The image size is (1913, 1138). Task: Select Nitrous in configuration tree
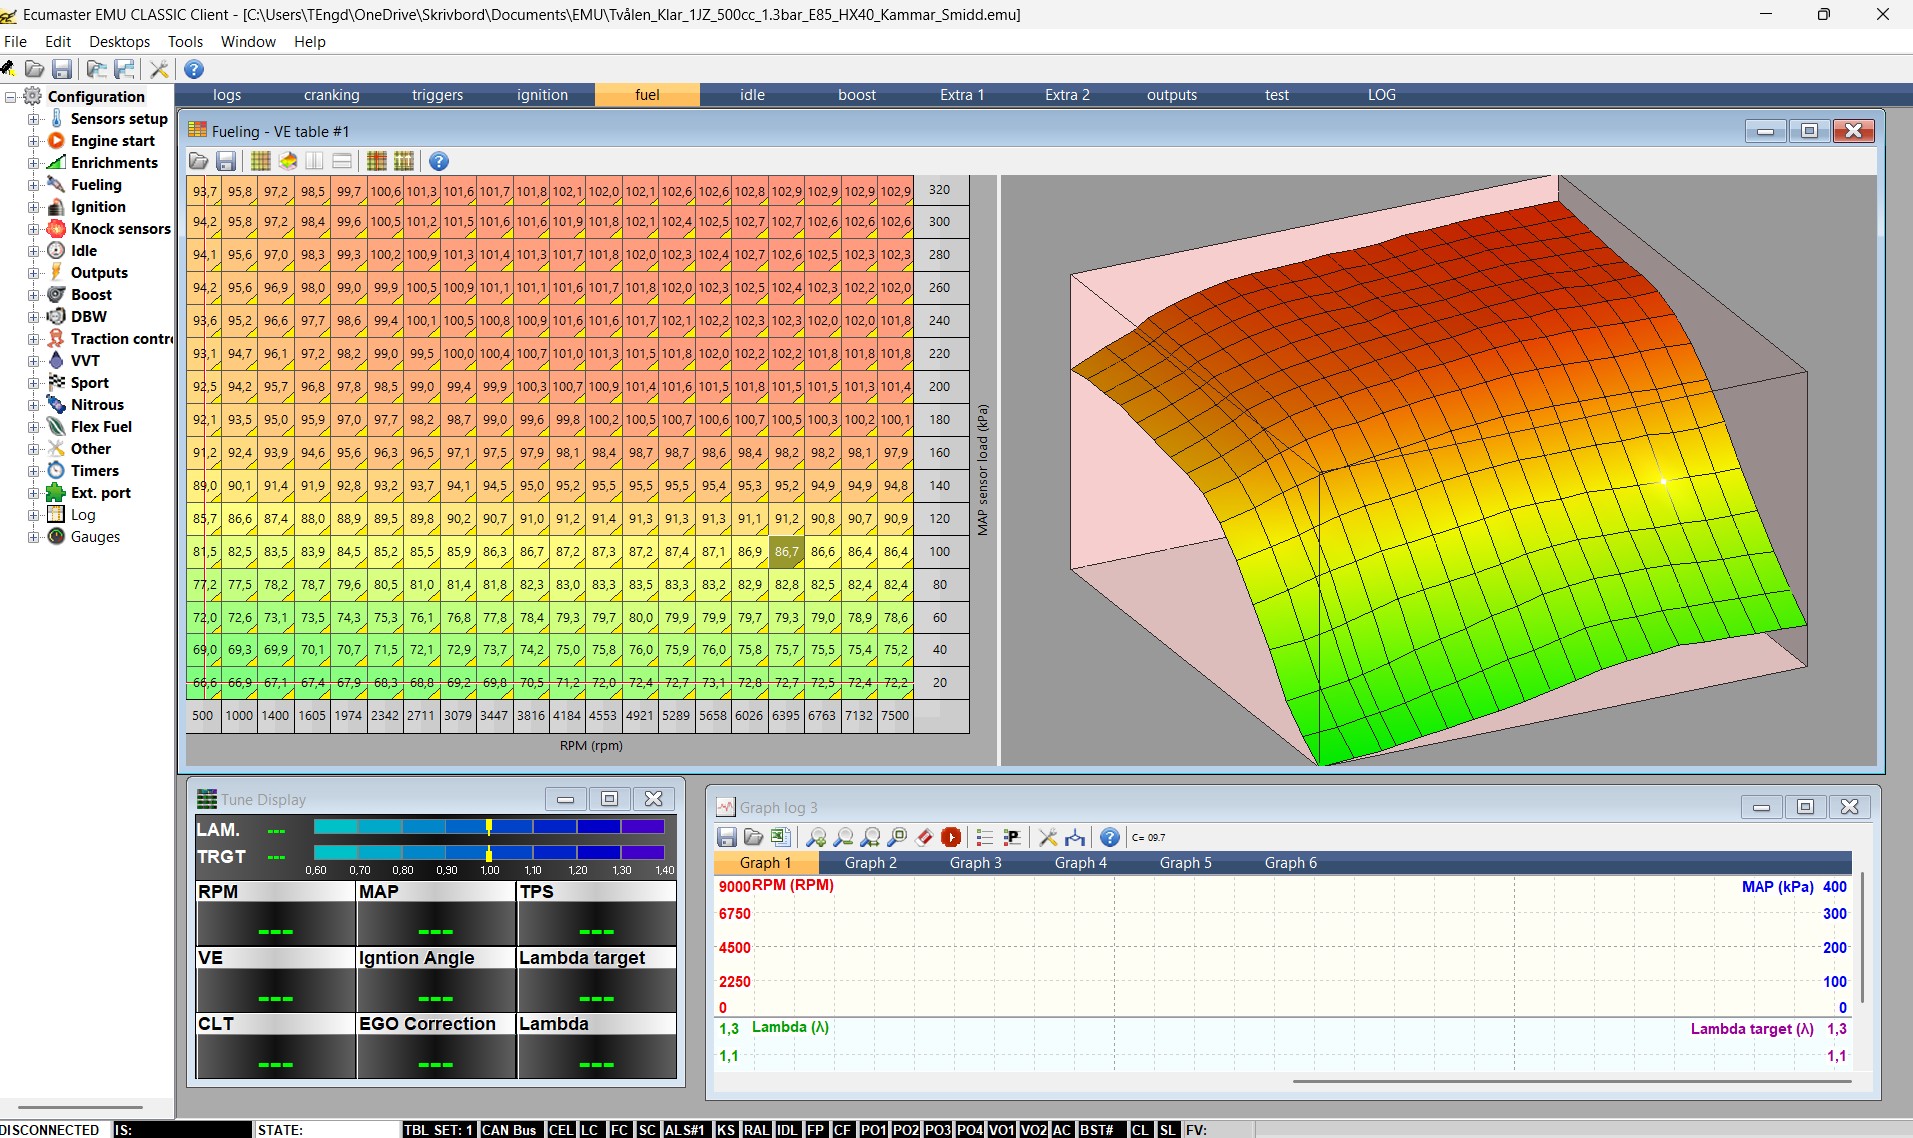pos(97,405)
